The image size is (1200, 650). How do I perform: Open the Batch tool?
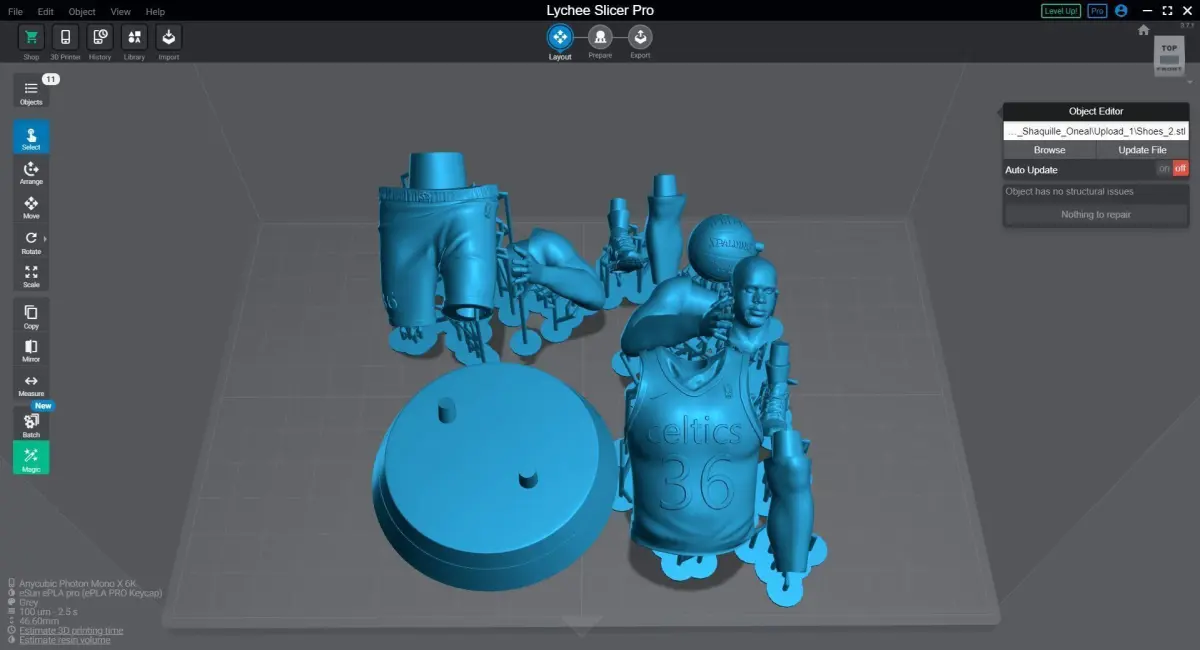pyautogui.click(x=31, y=424)
